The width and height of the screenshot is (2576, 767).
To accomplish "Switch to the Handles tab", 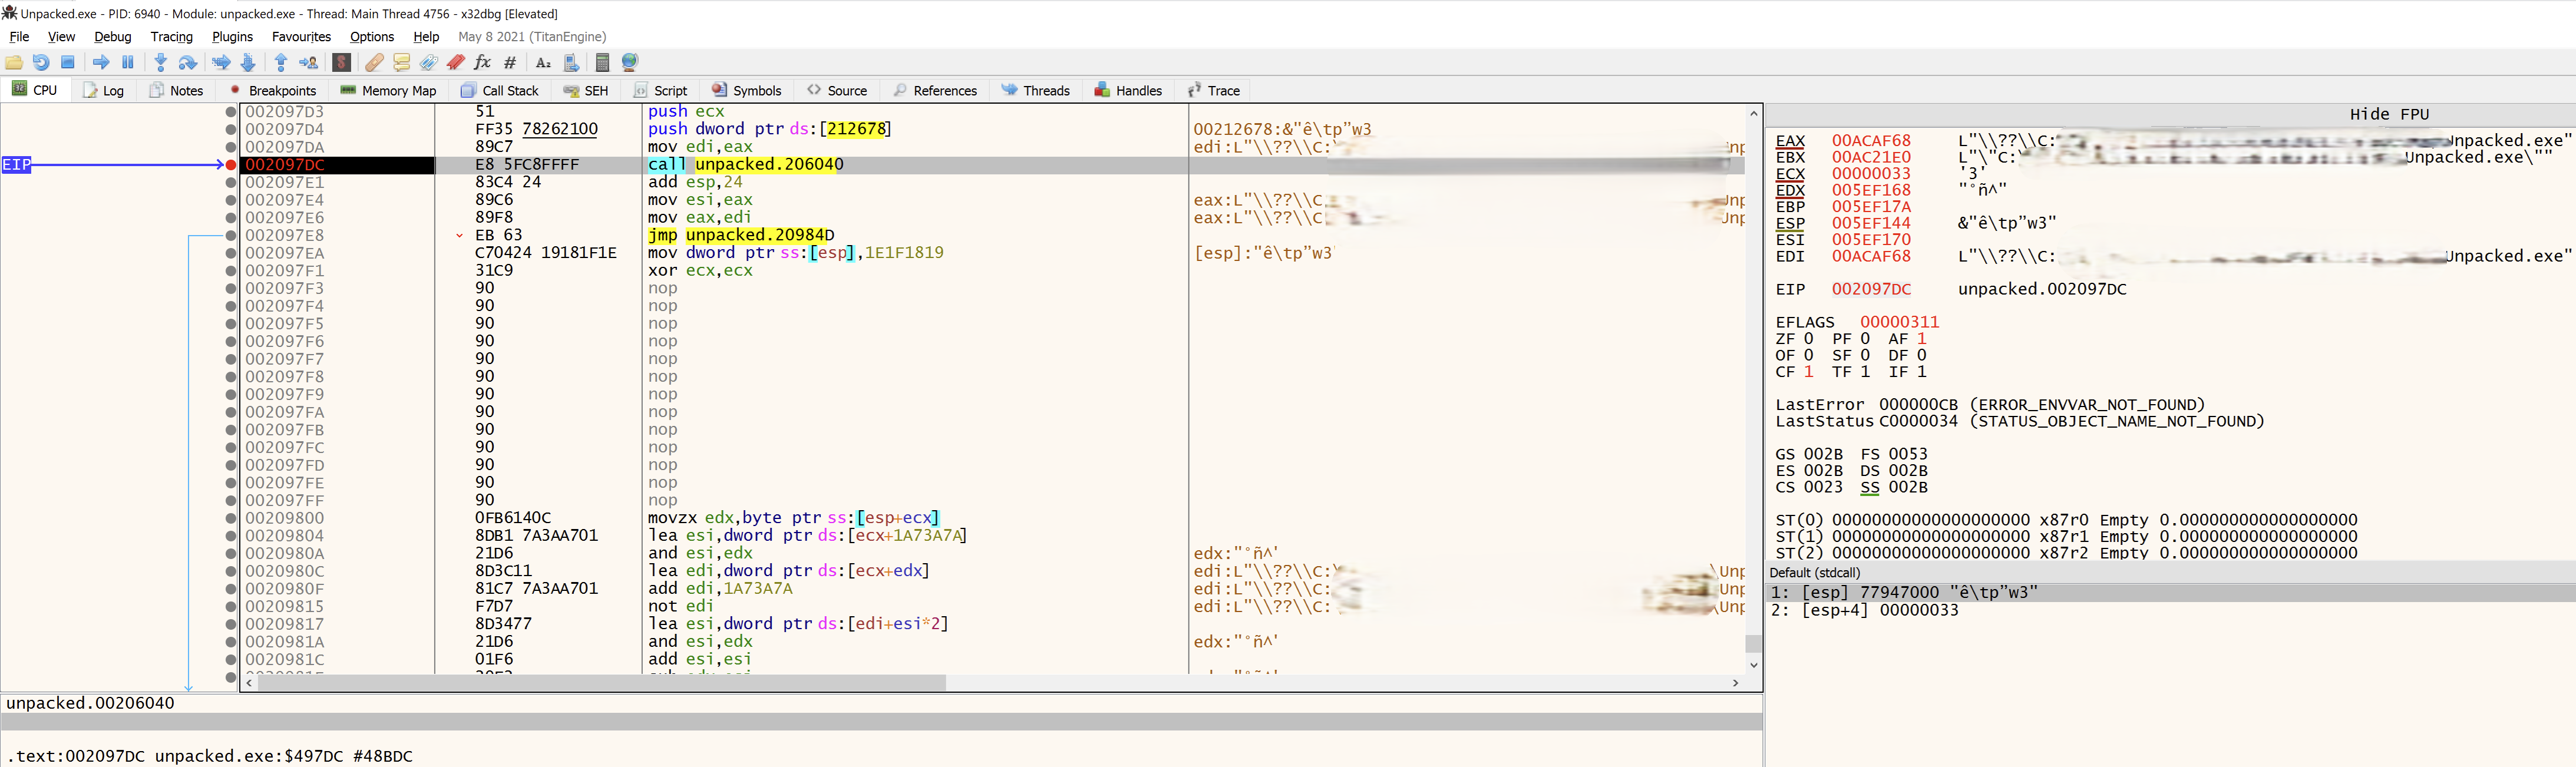I will (x=1128, y=90).
